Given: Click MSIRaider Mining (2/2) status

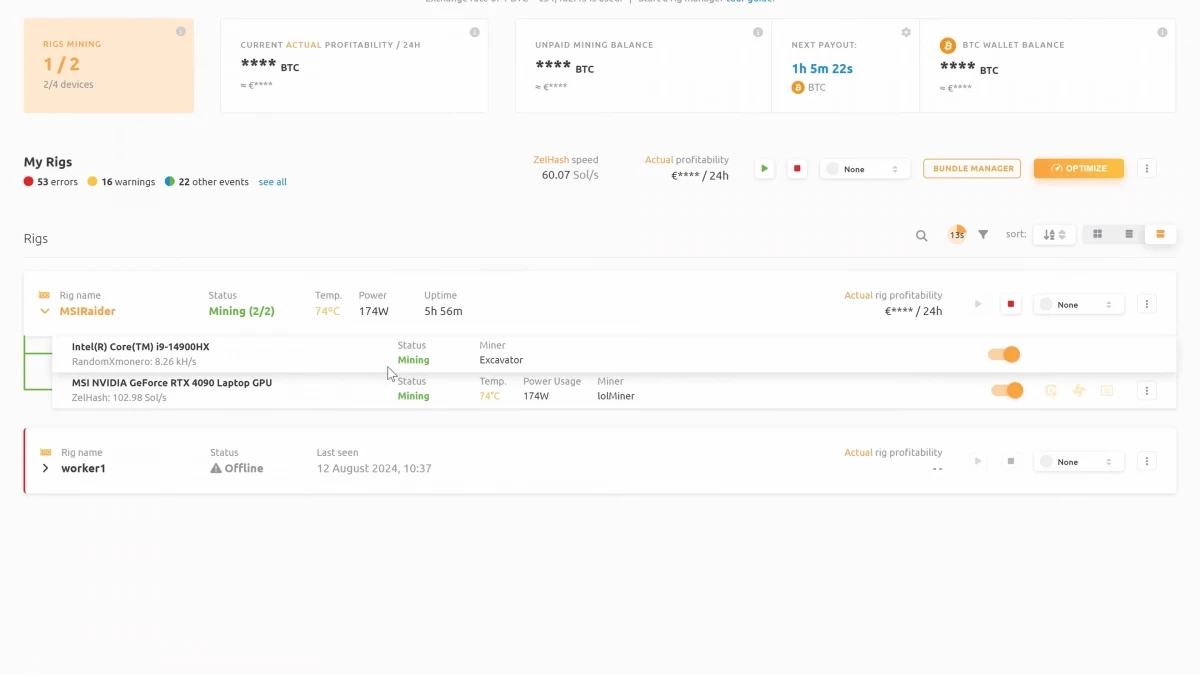Looking at the screenshot, I should point(241,311).
